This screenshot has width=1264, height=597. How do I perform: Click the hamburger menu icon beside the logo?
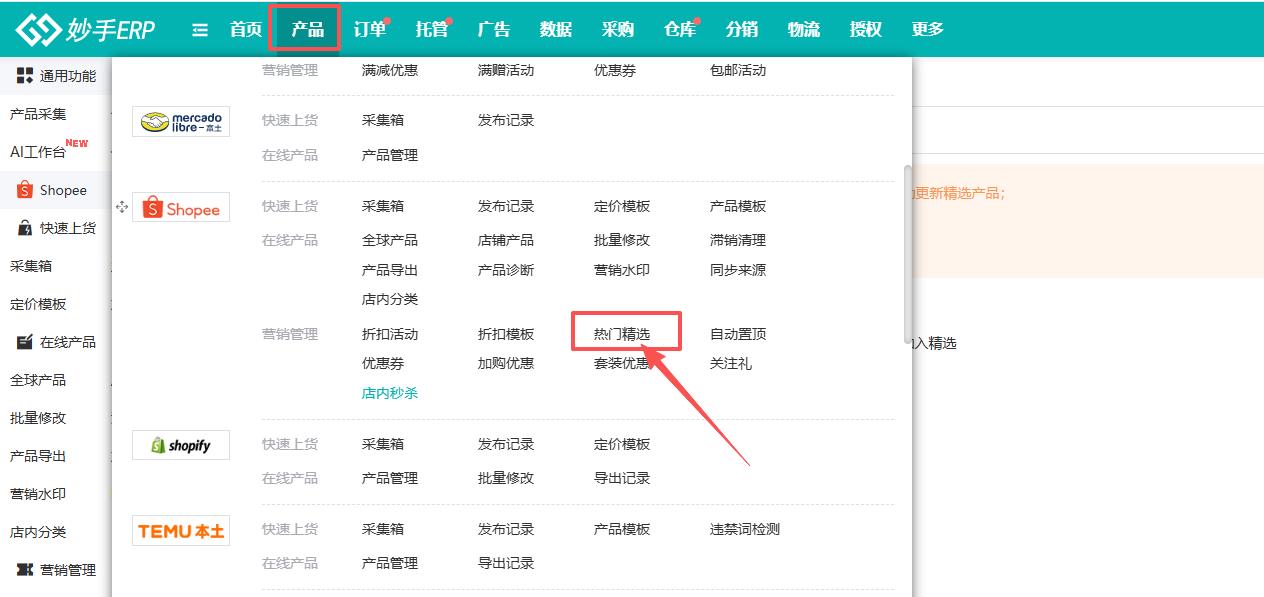tap(199, 29)
